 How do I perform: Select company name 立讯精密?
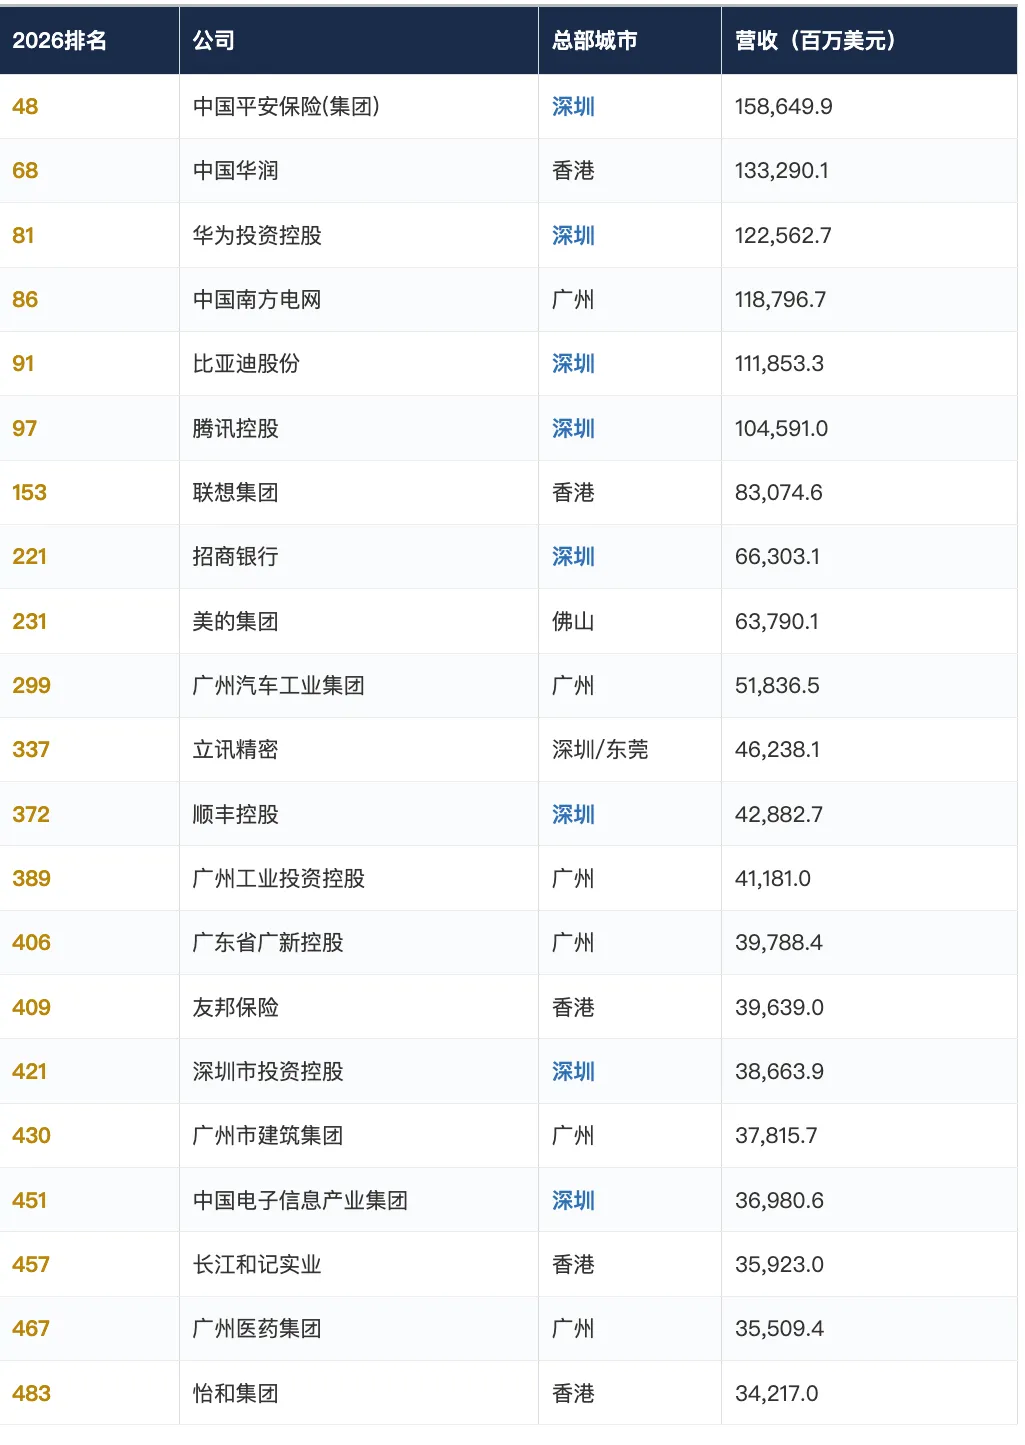(236, 750)
